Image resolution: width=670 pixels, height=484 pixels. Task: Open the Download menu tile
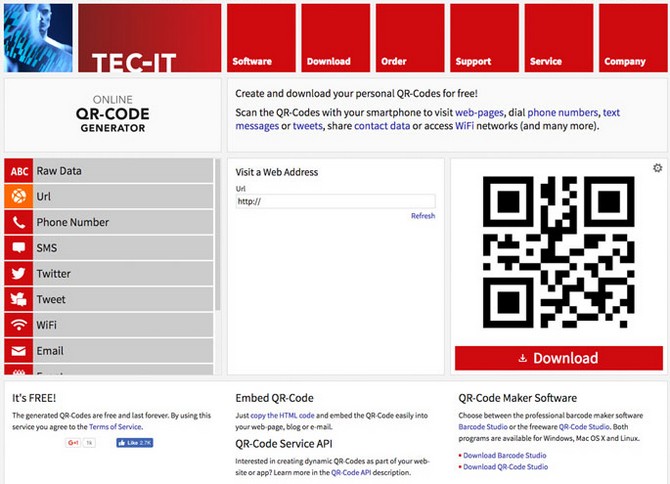(335, 38)
